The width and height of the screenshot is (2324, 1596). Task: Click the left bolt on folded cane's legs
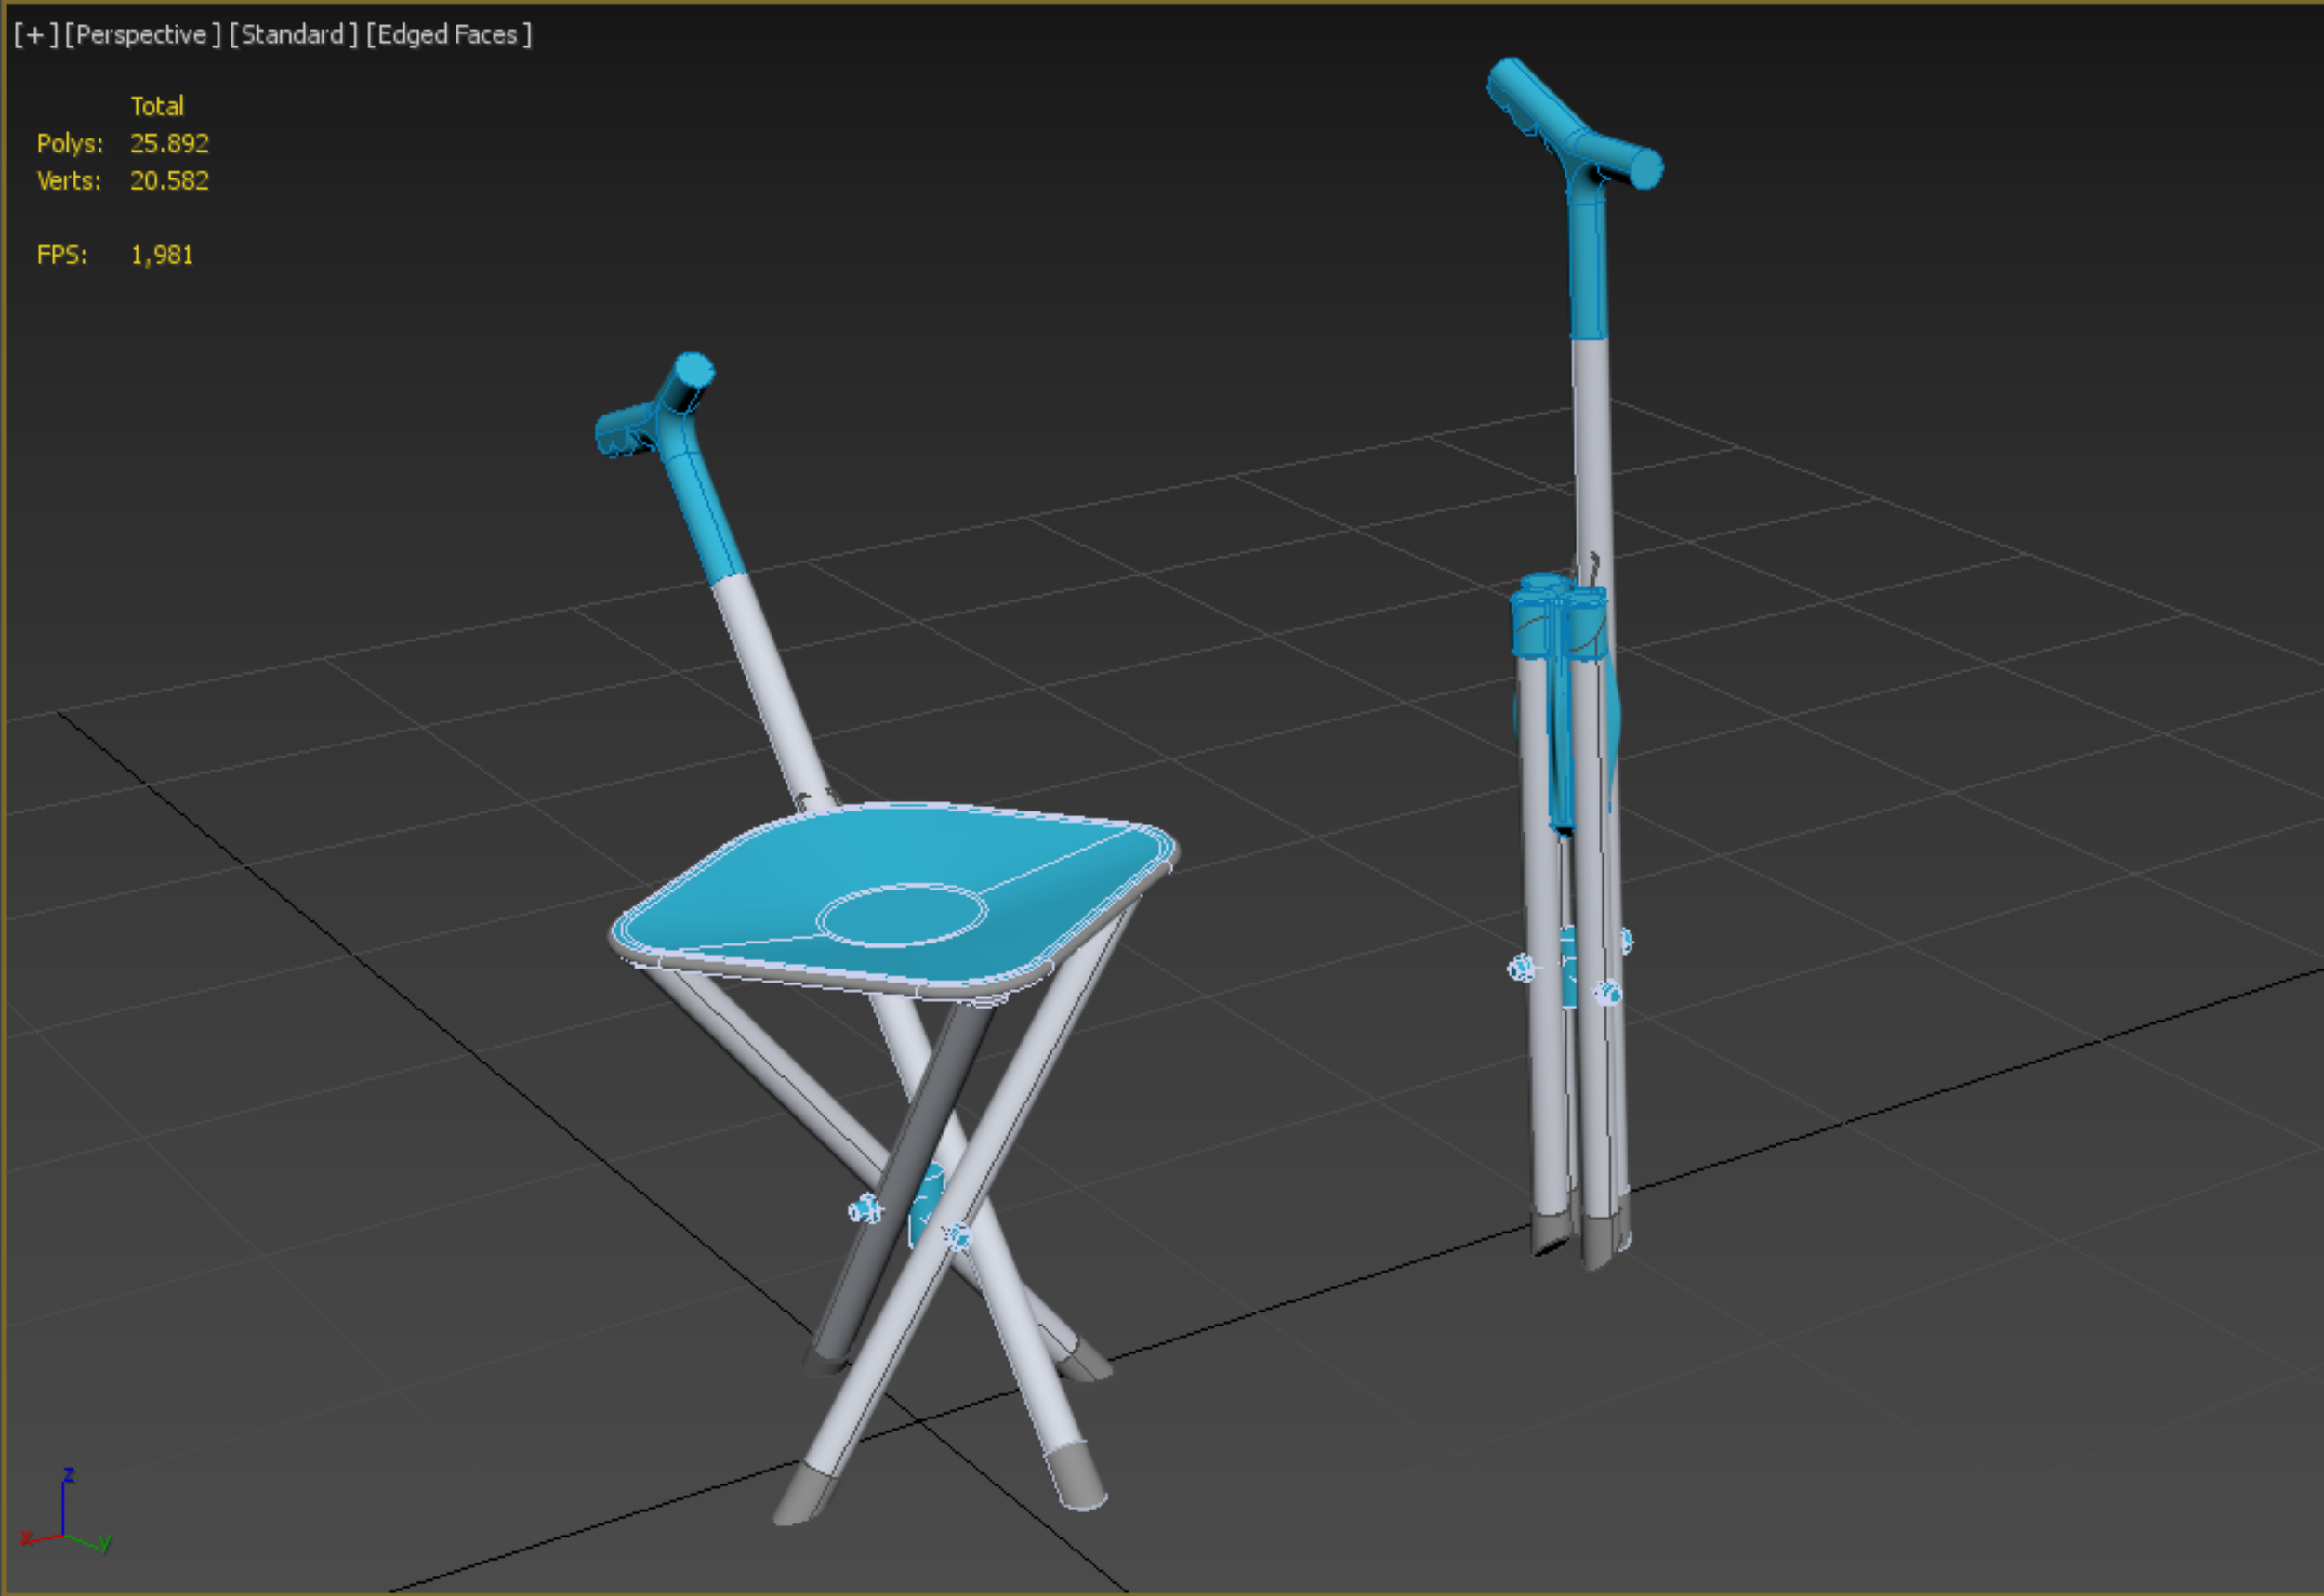pos(1521,967)
